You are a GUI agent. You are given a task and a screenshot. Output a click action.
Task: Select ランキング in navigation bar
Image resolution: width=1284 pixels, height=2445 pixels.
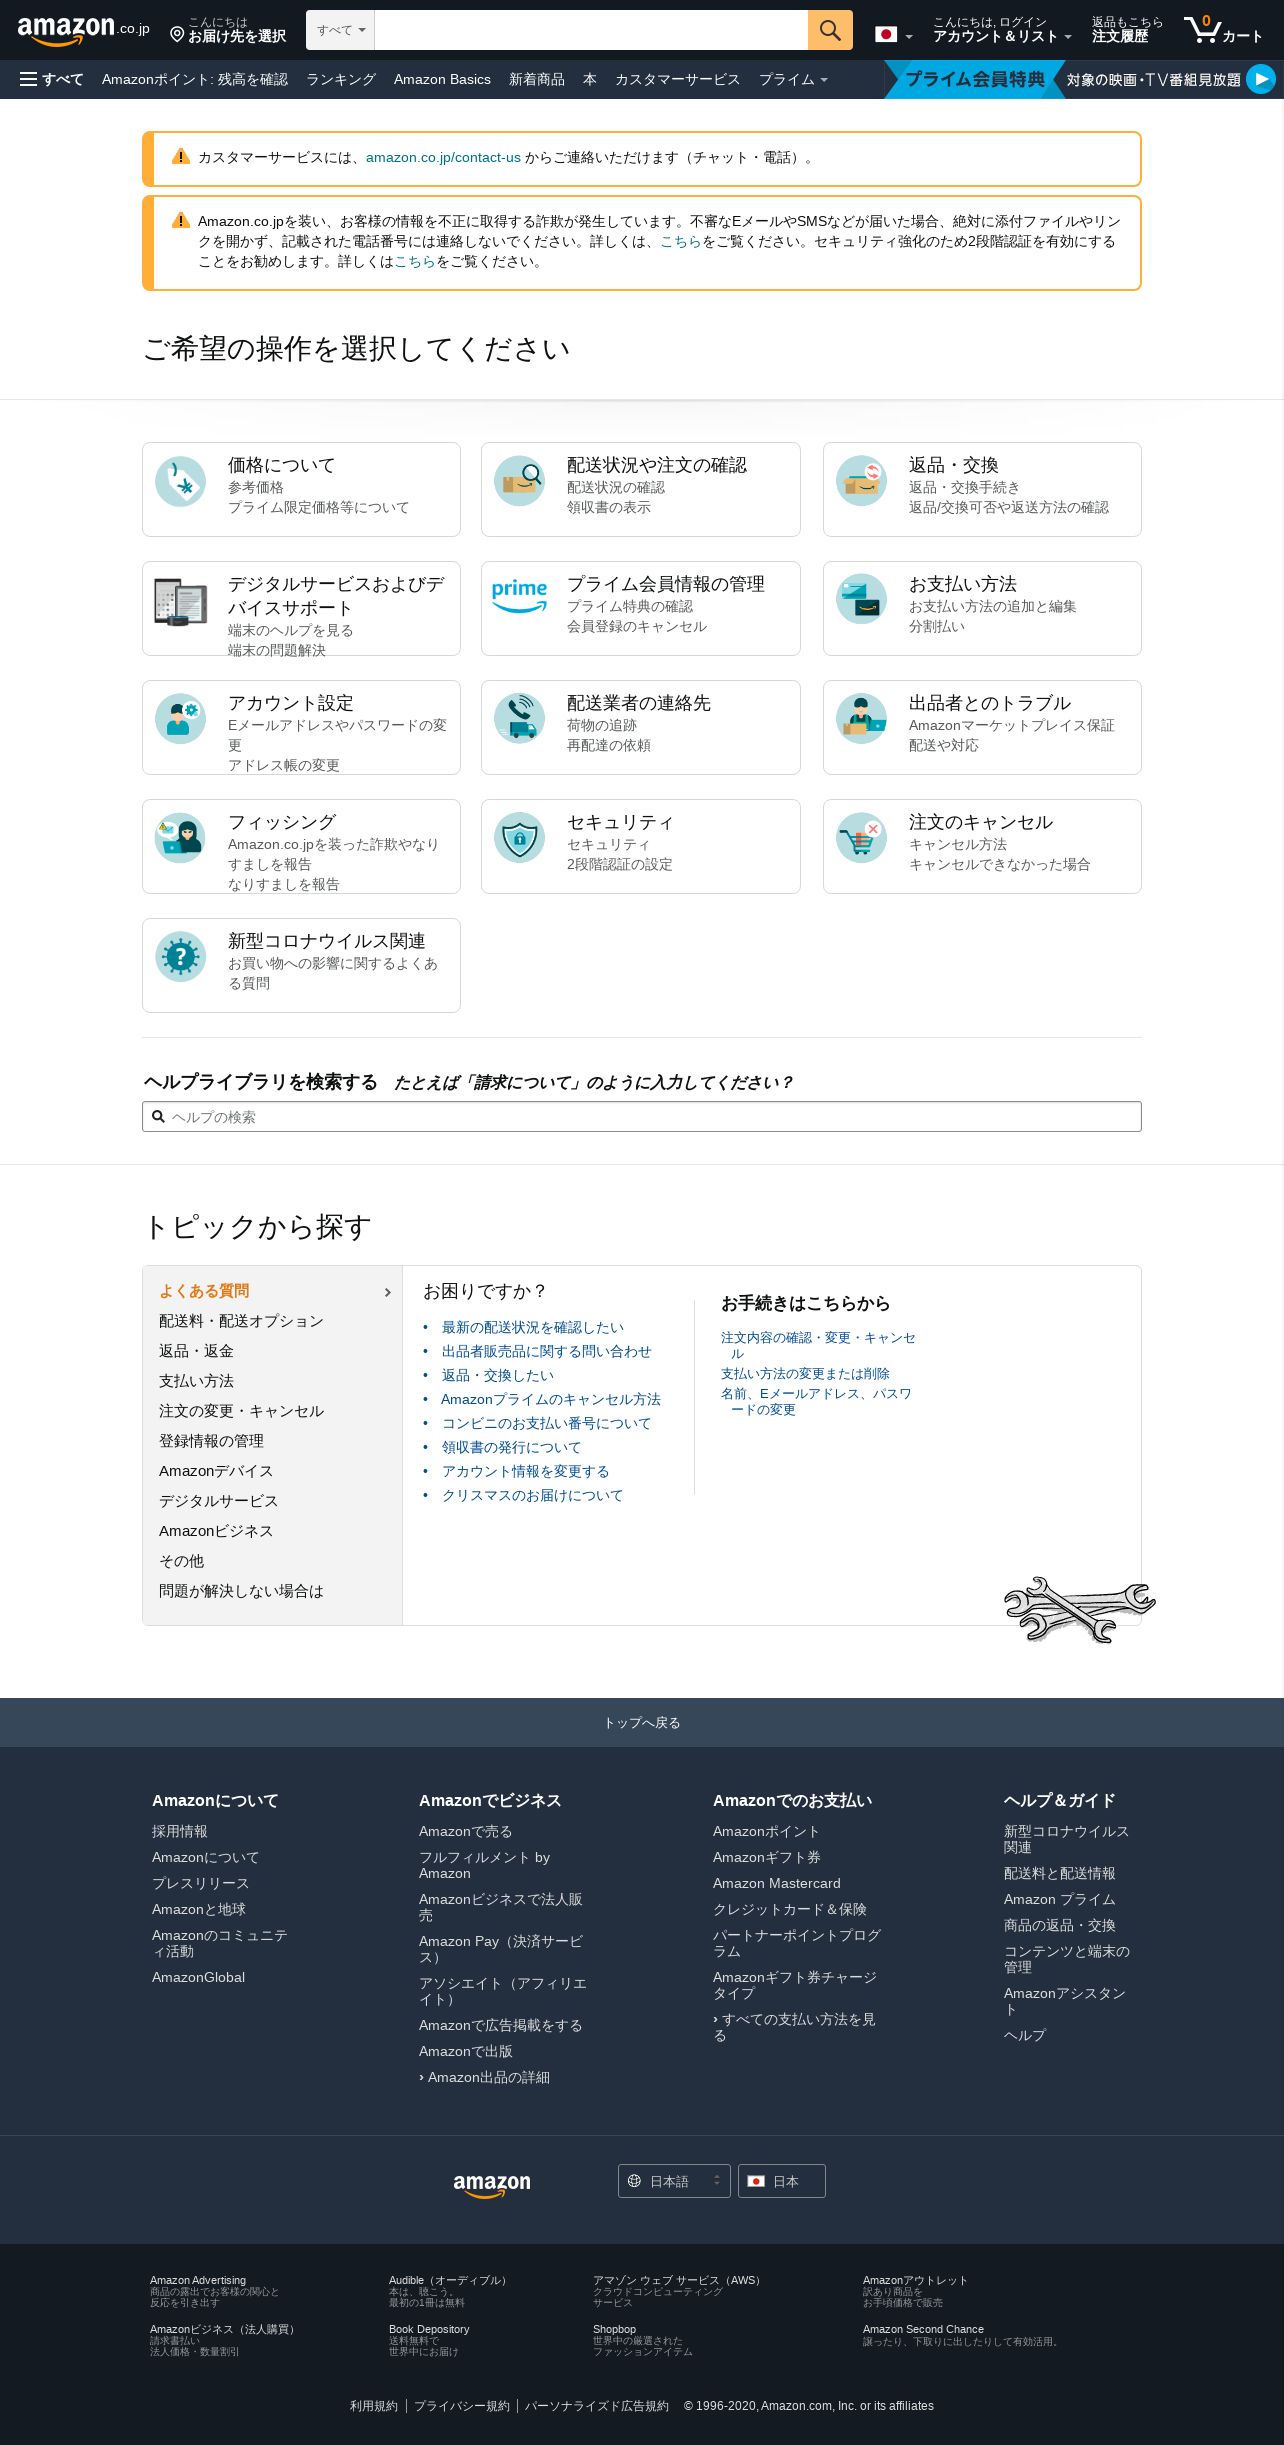coord(341,79)
